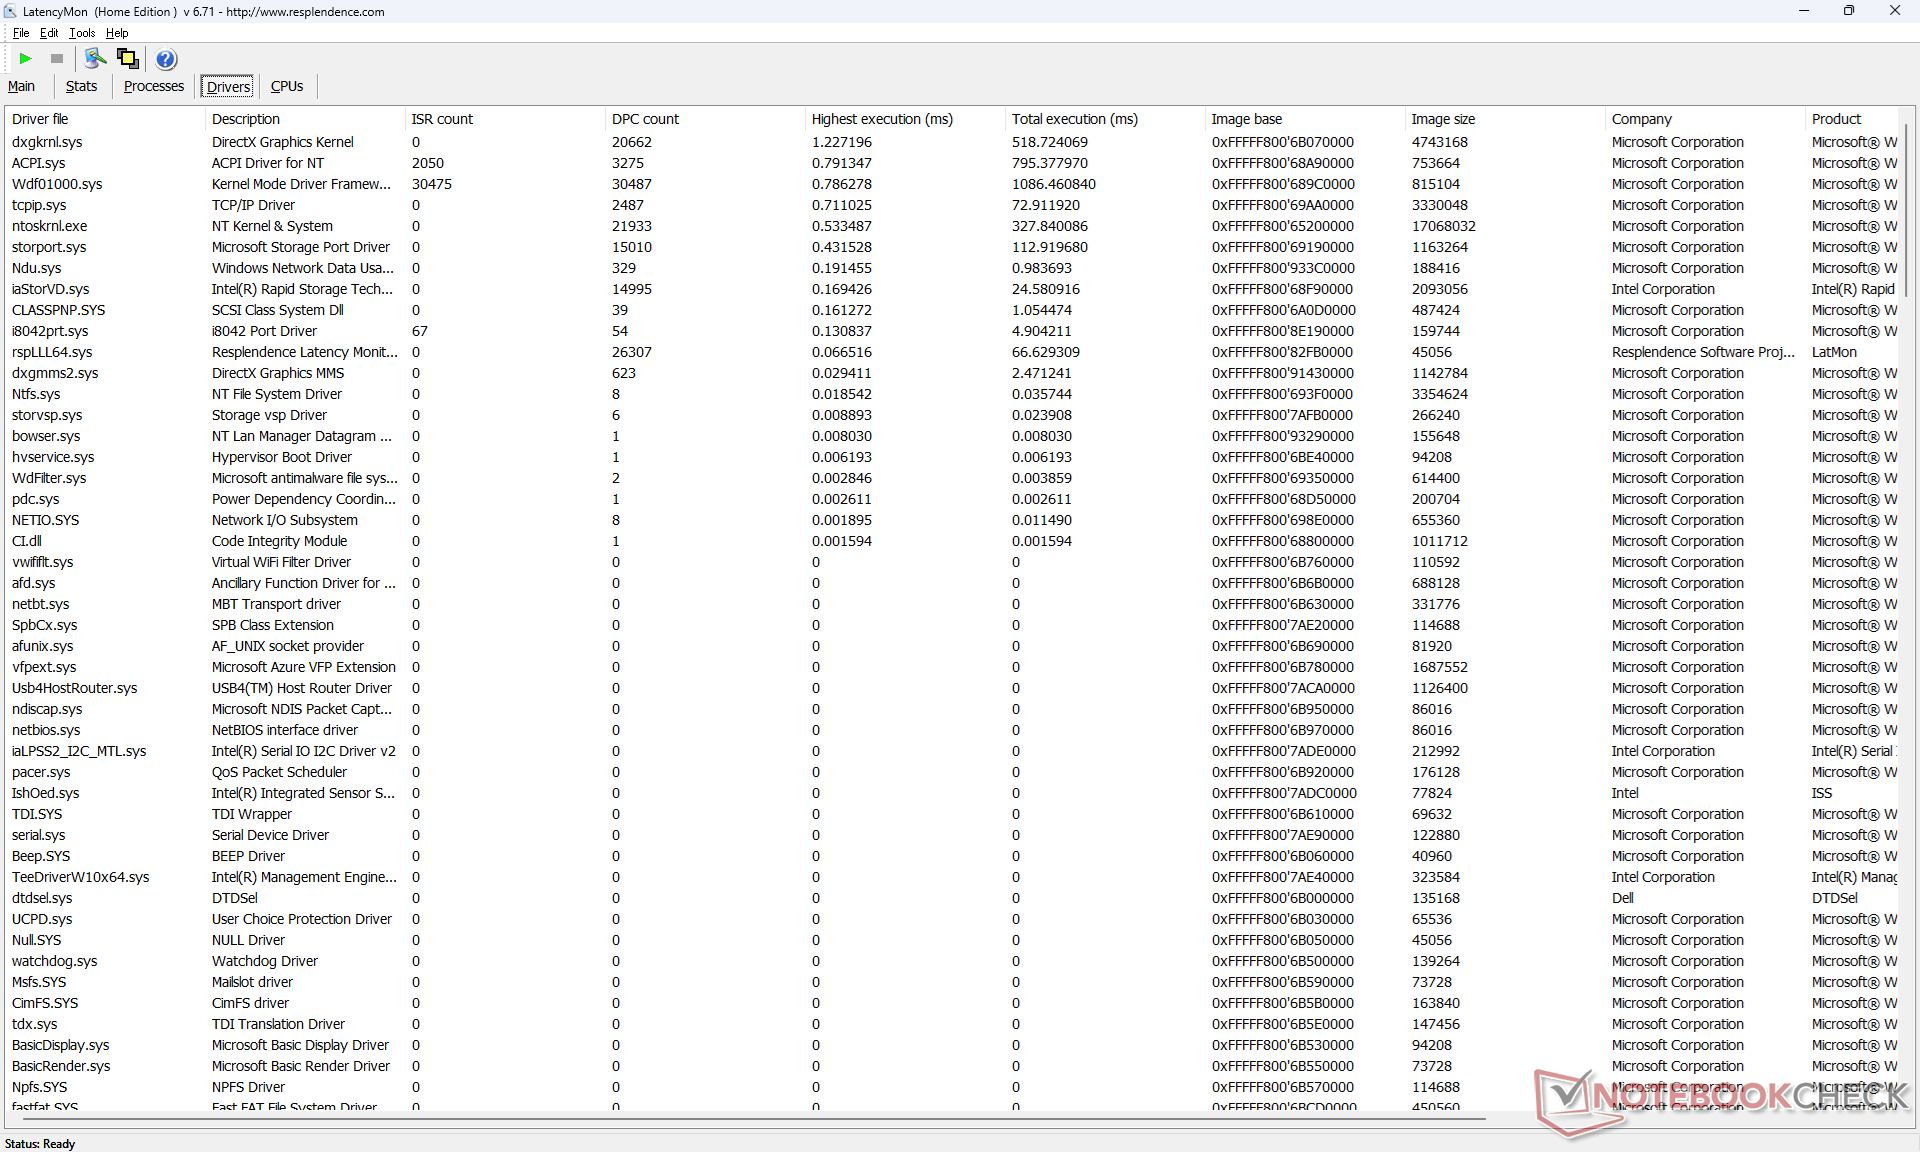
Task: Click the ISR count column header
Action: pos(442,119)
